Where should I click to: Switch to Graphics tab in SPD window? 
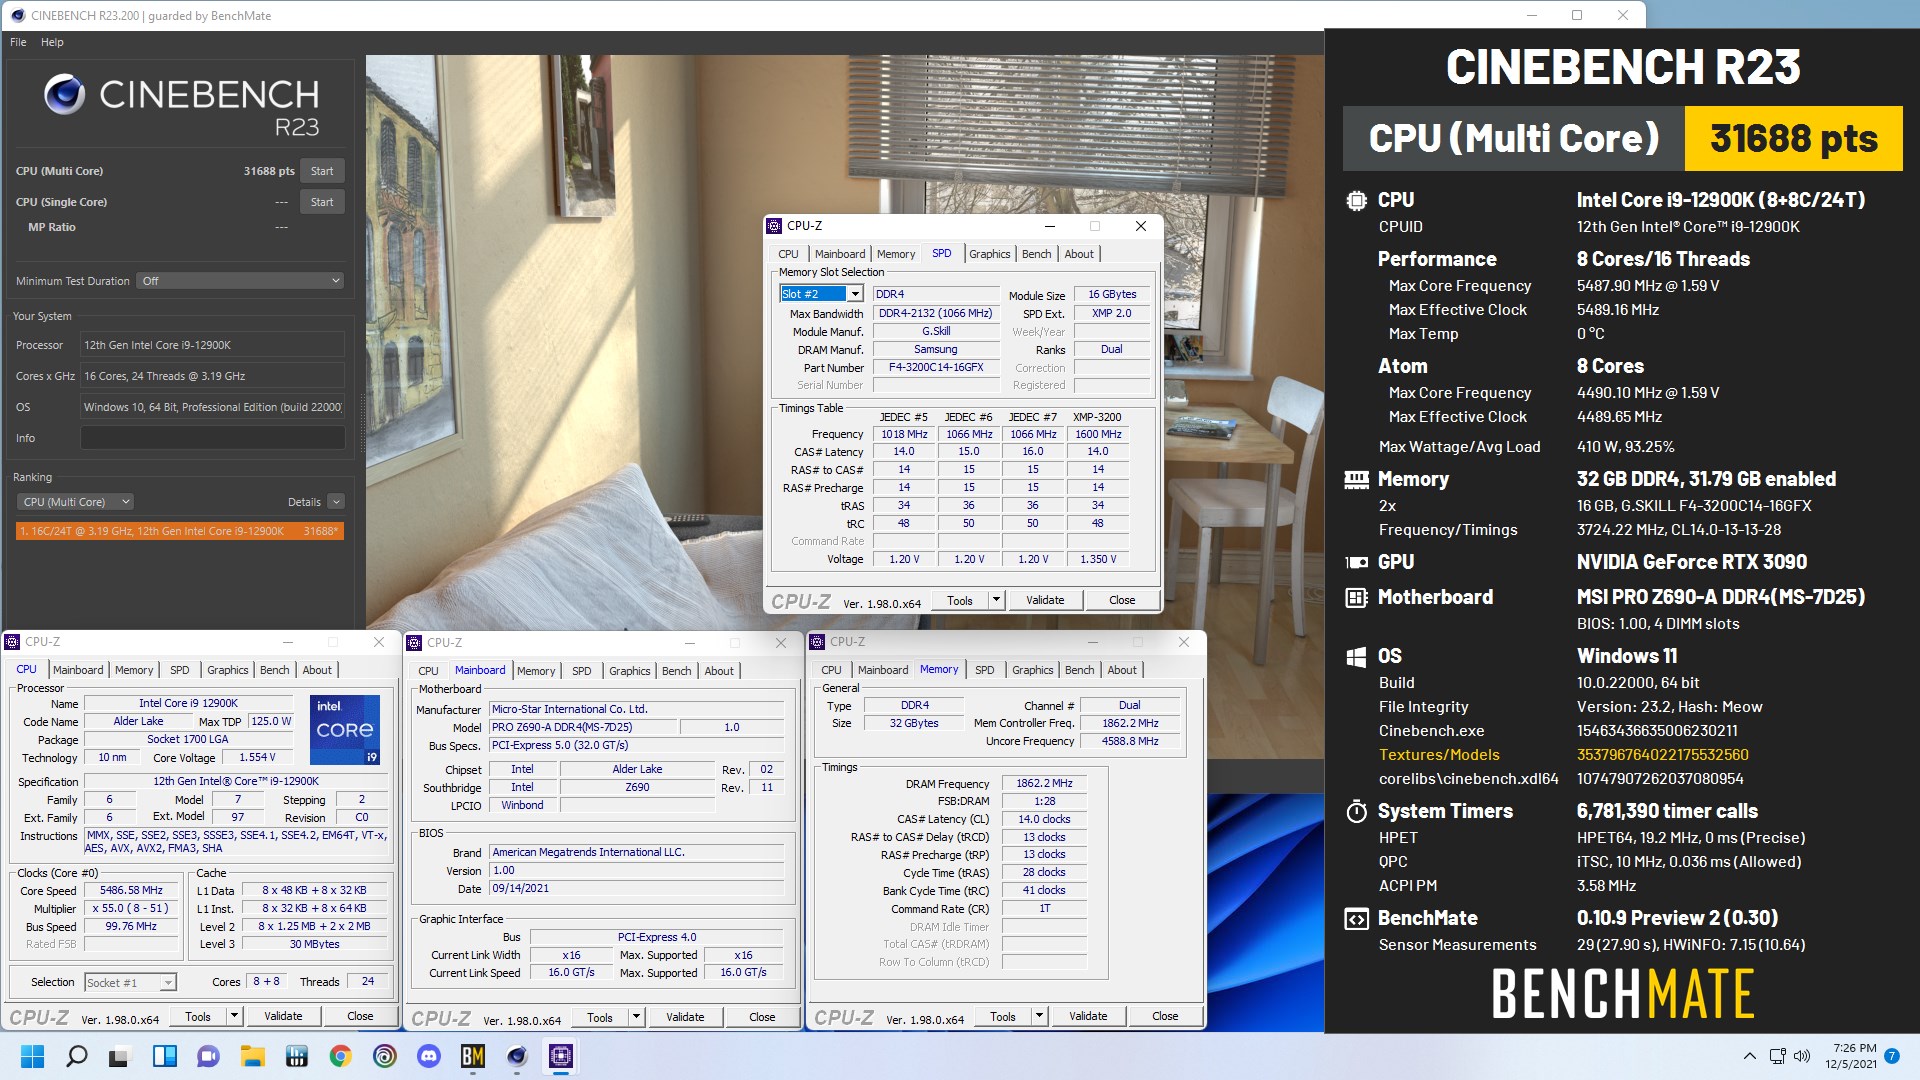(989, 254)
